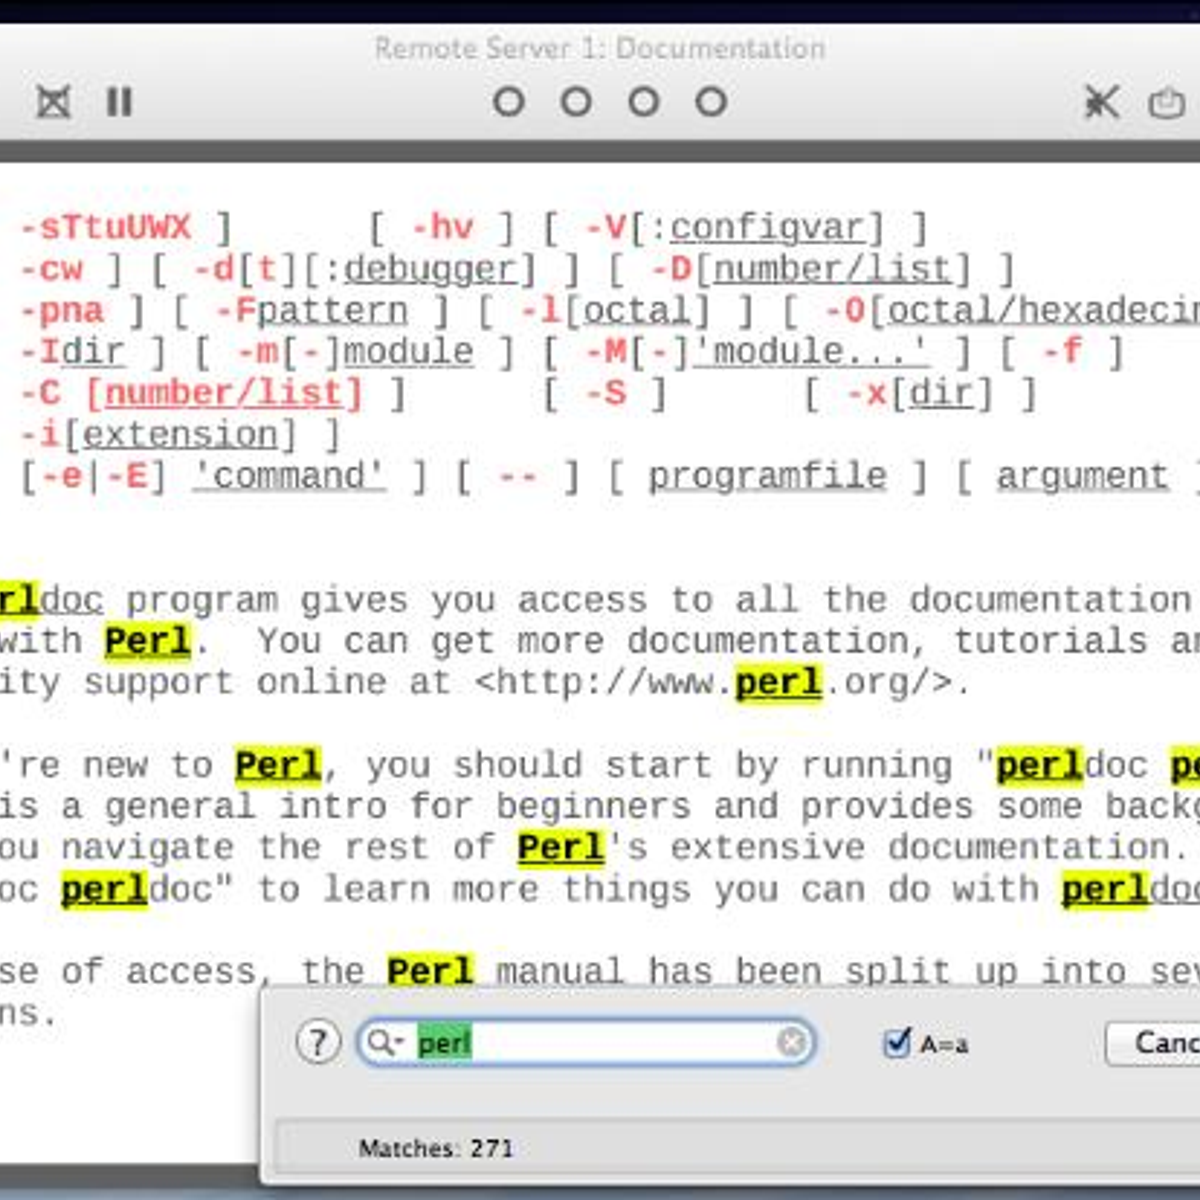
Task: Click the share icon at toolbar right edge
Action: (x=1166, y=103)
